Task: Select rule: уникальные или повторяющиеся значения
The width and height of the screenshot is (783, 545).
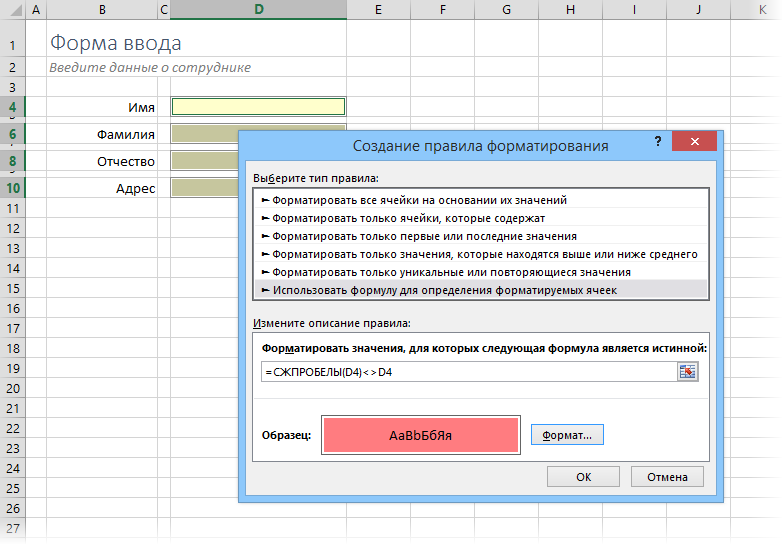Action: pyautogui.click(x=481, y=272)
